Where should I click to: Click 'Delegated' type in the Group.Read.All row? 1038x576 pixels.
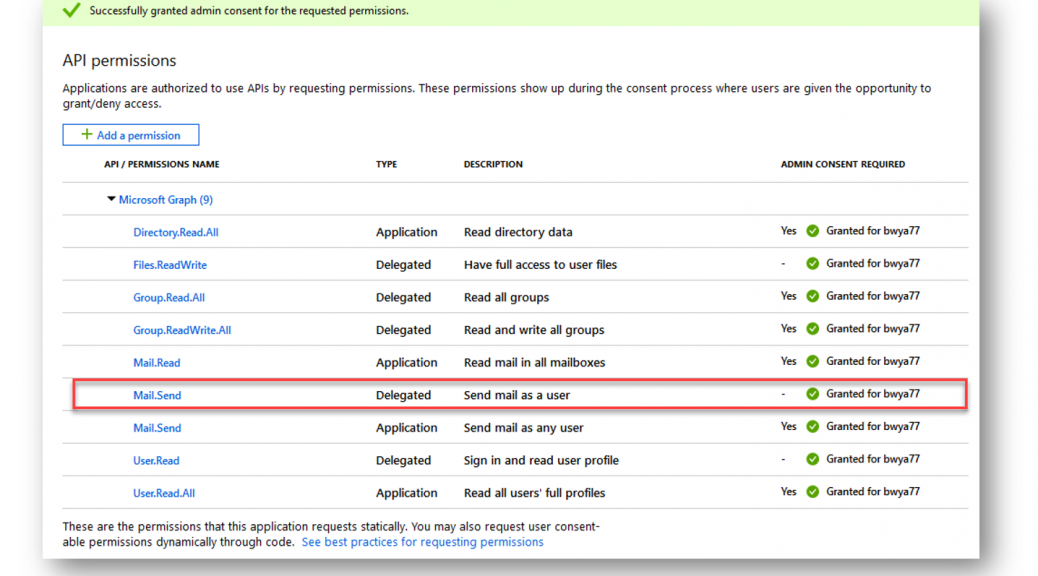click(403, 297)
